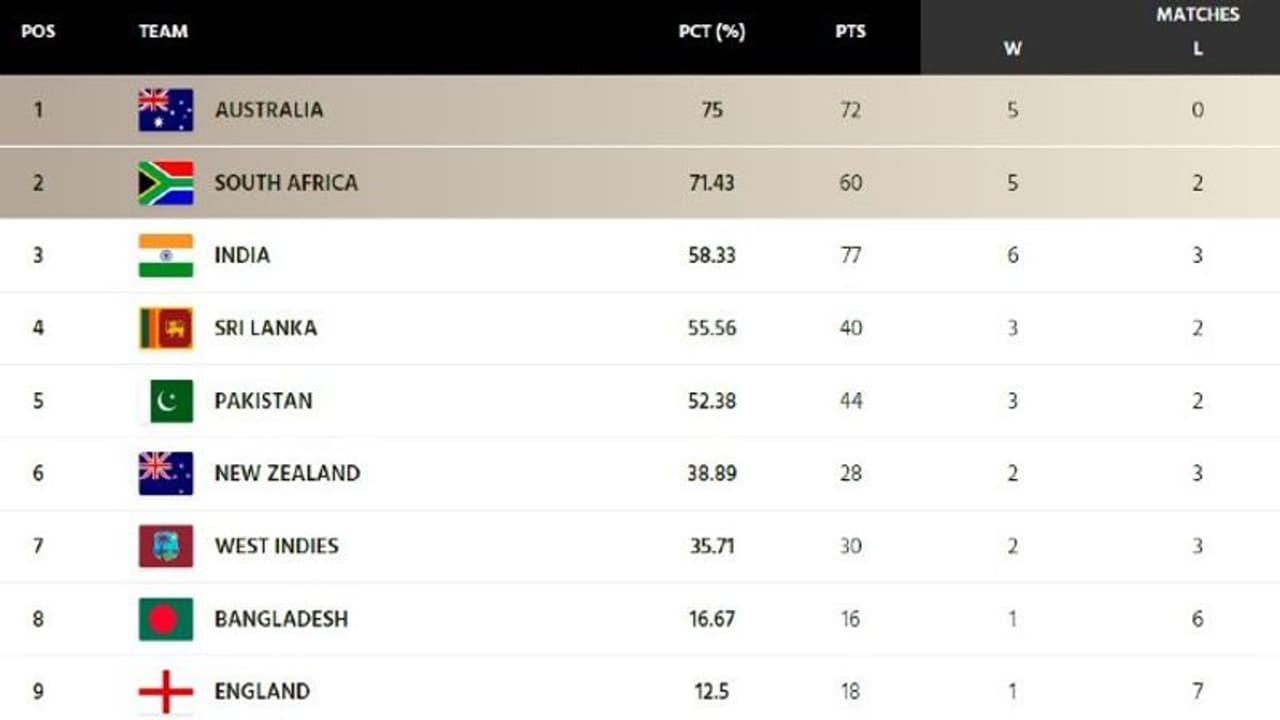Click the New Zealand flag icon
1280x720 pixels.
click(x=165, y=473)
